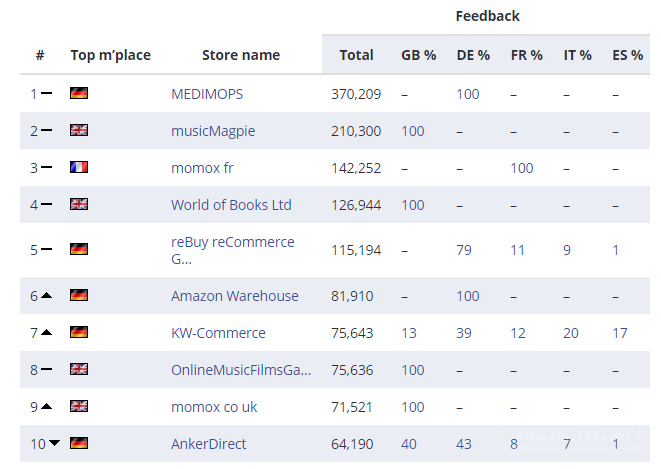This screenshot has height=469, width=661.
Task: Click the no-change dash at rank 1
Action: coord(47,93)
